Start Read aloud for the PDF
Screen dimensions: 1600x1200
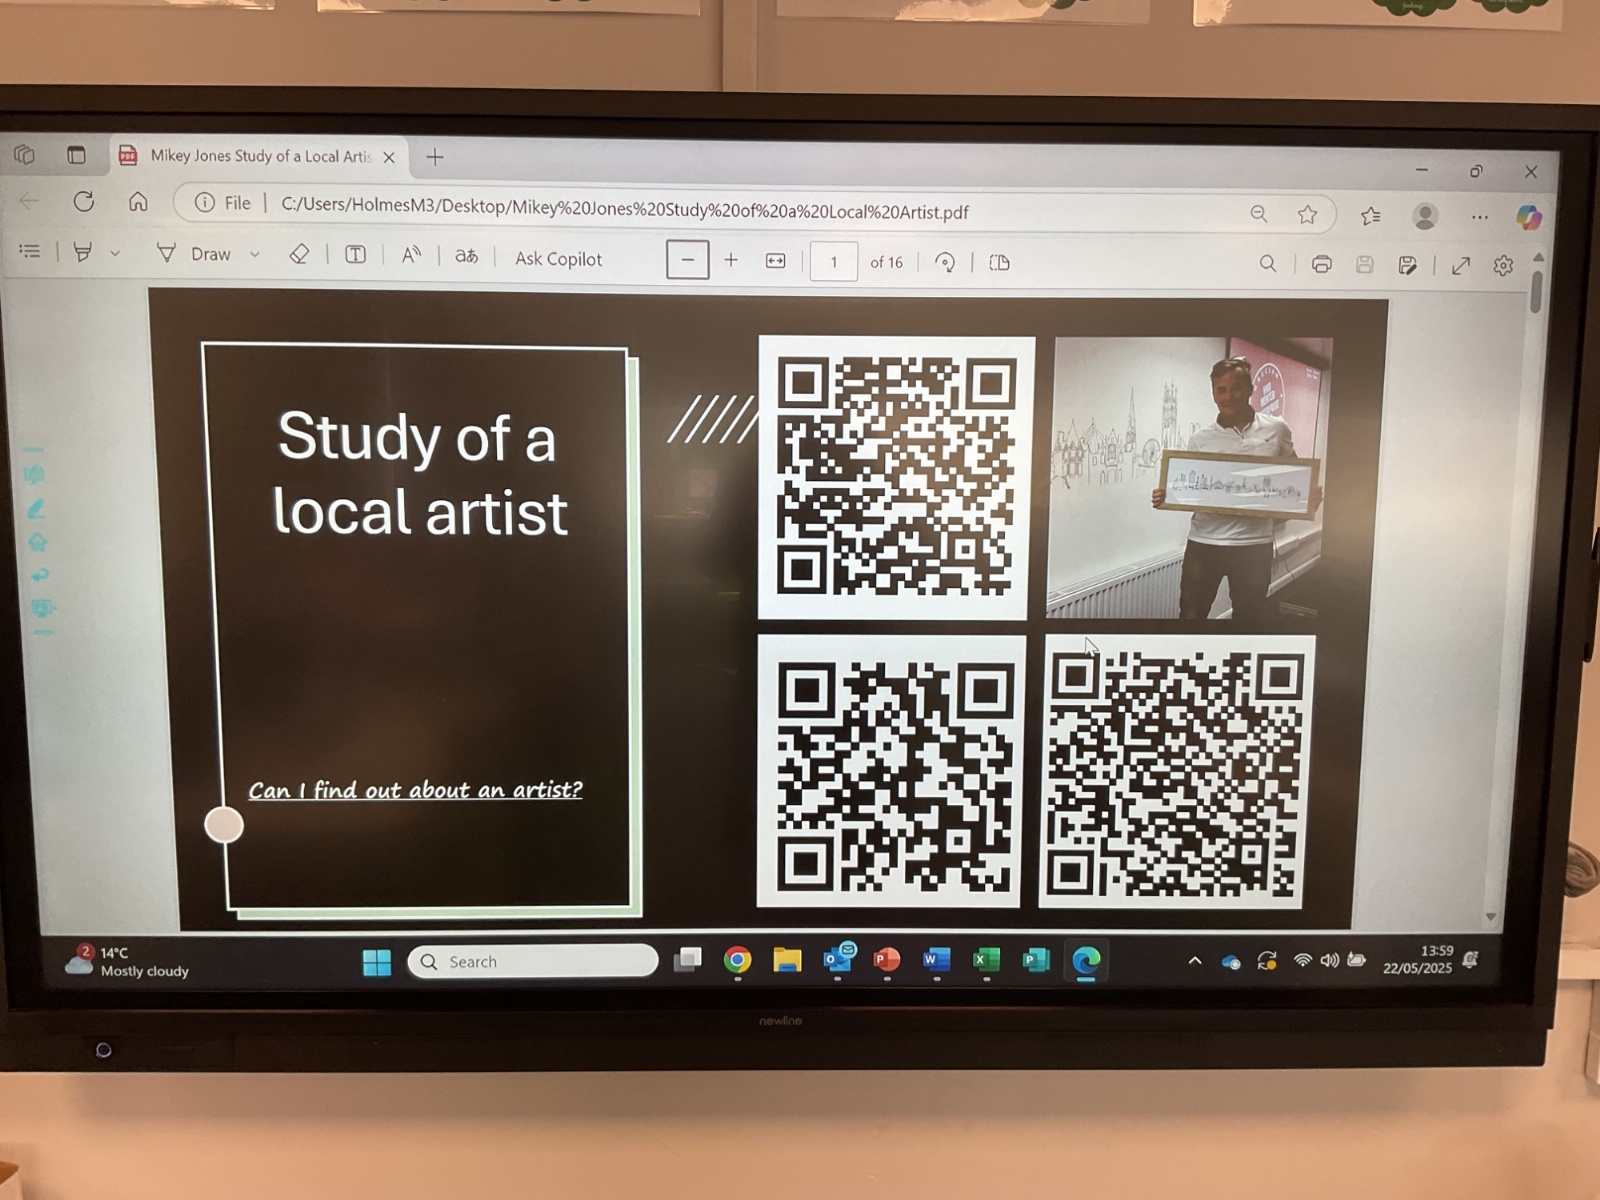click(411, 256)
